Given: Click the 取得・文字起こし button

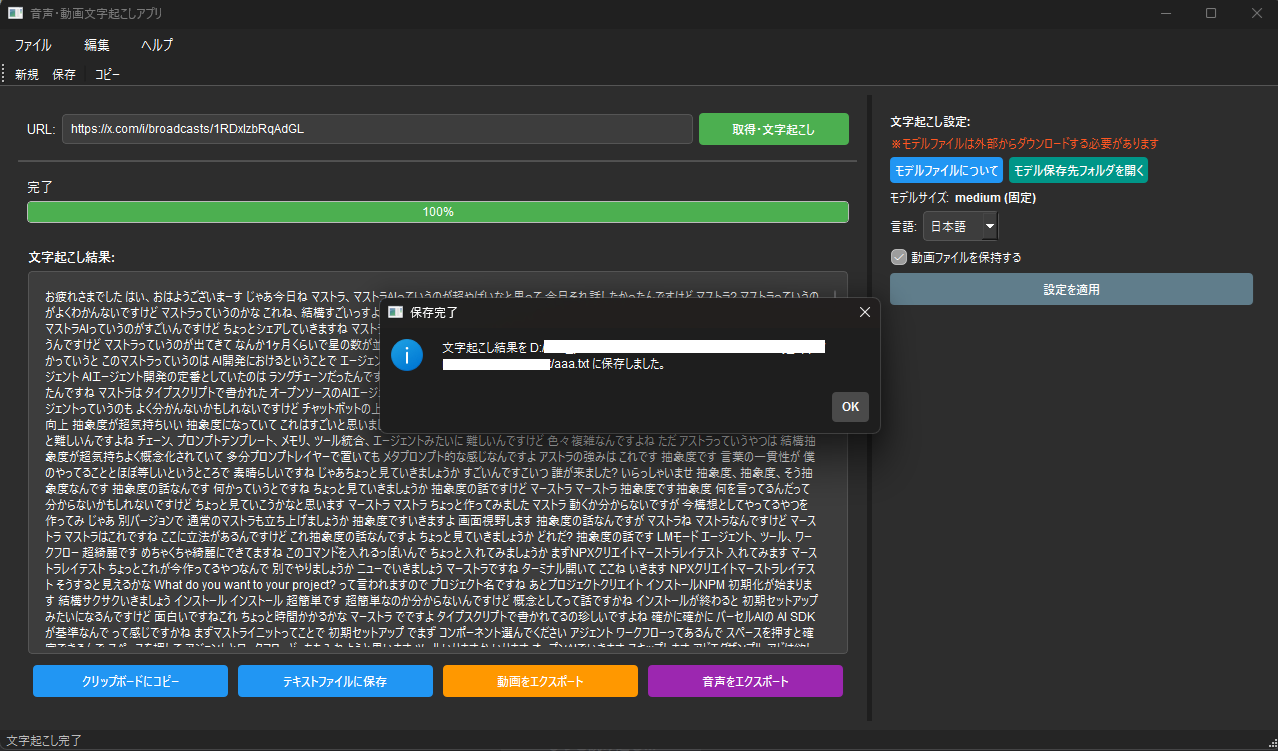Looking at the screenshot, I should coord(774,129).
